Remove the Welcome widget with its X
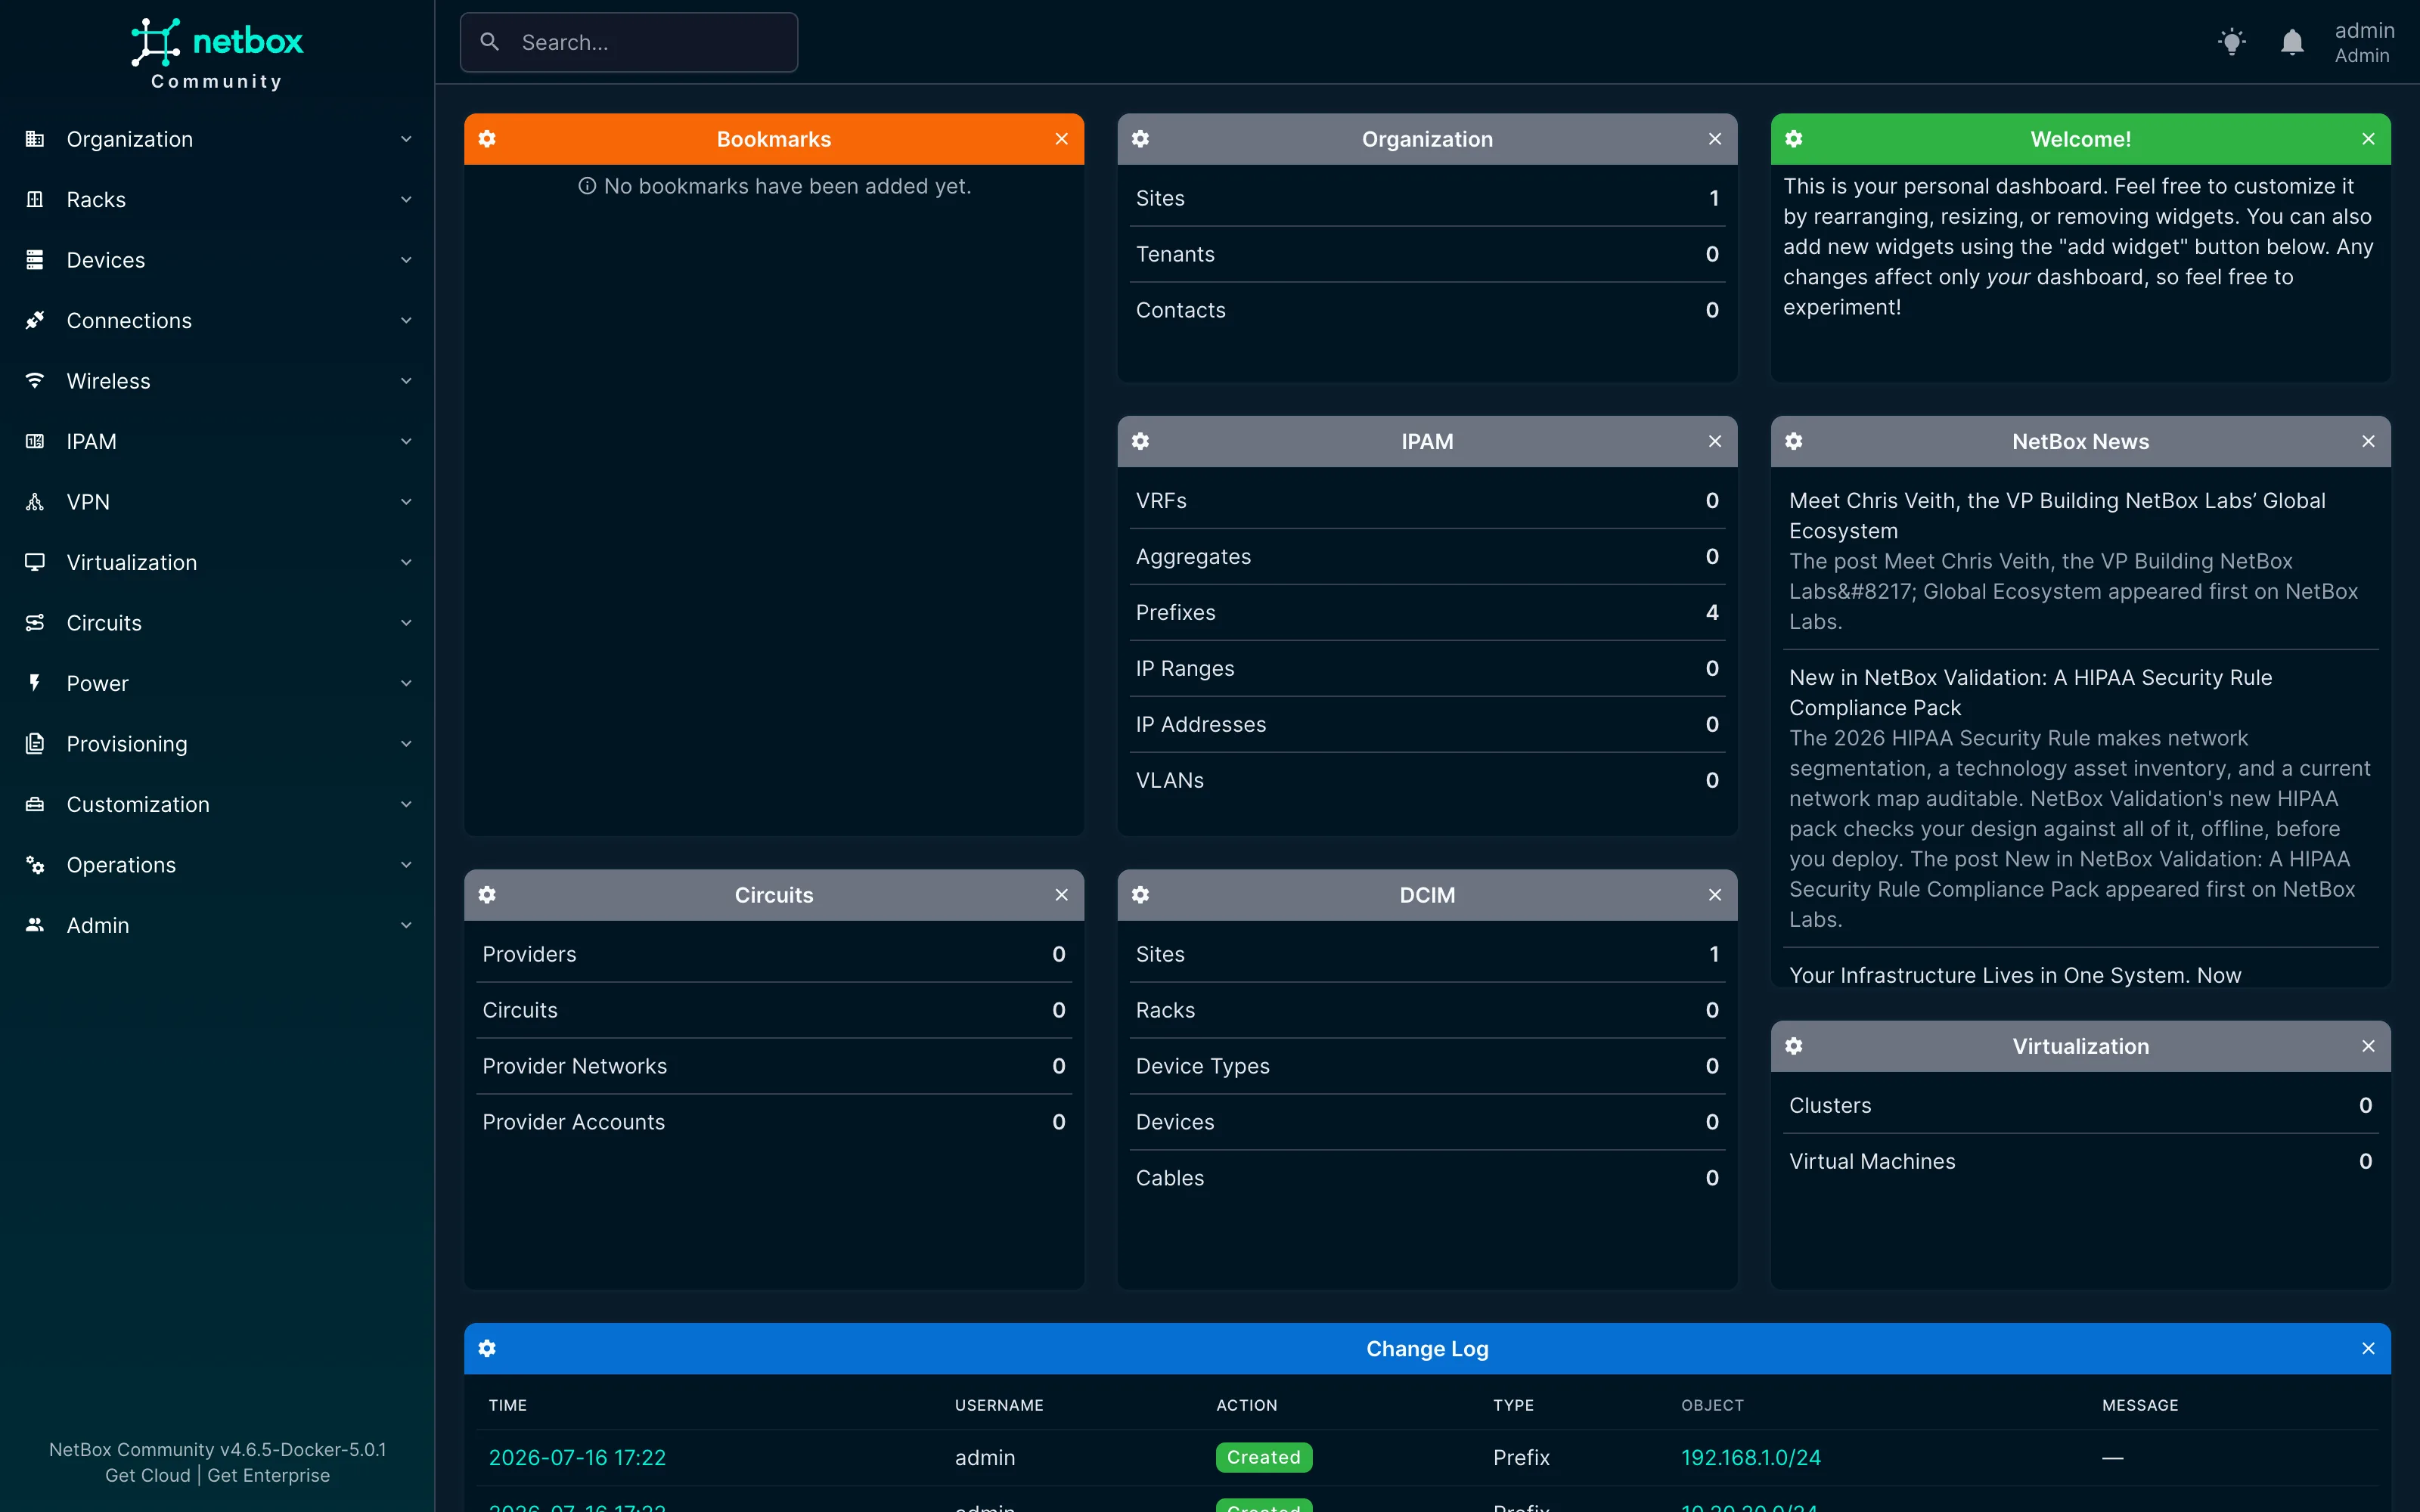The image size is (2420, 1512). pos(2368,139)
